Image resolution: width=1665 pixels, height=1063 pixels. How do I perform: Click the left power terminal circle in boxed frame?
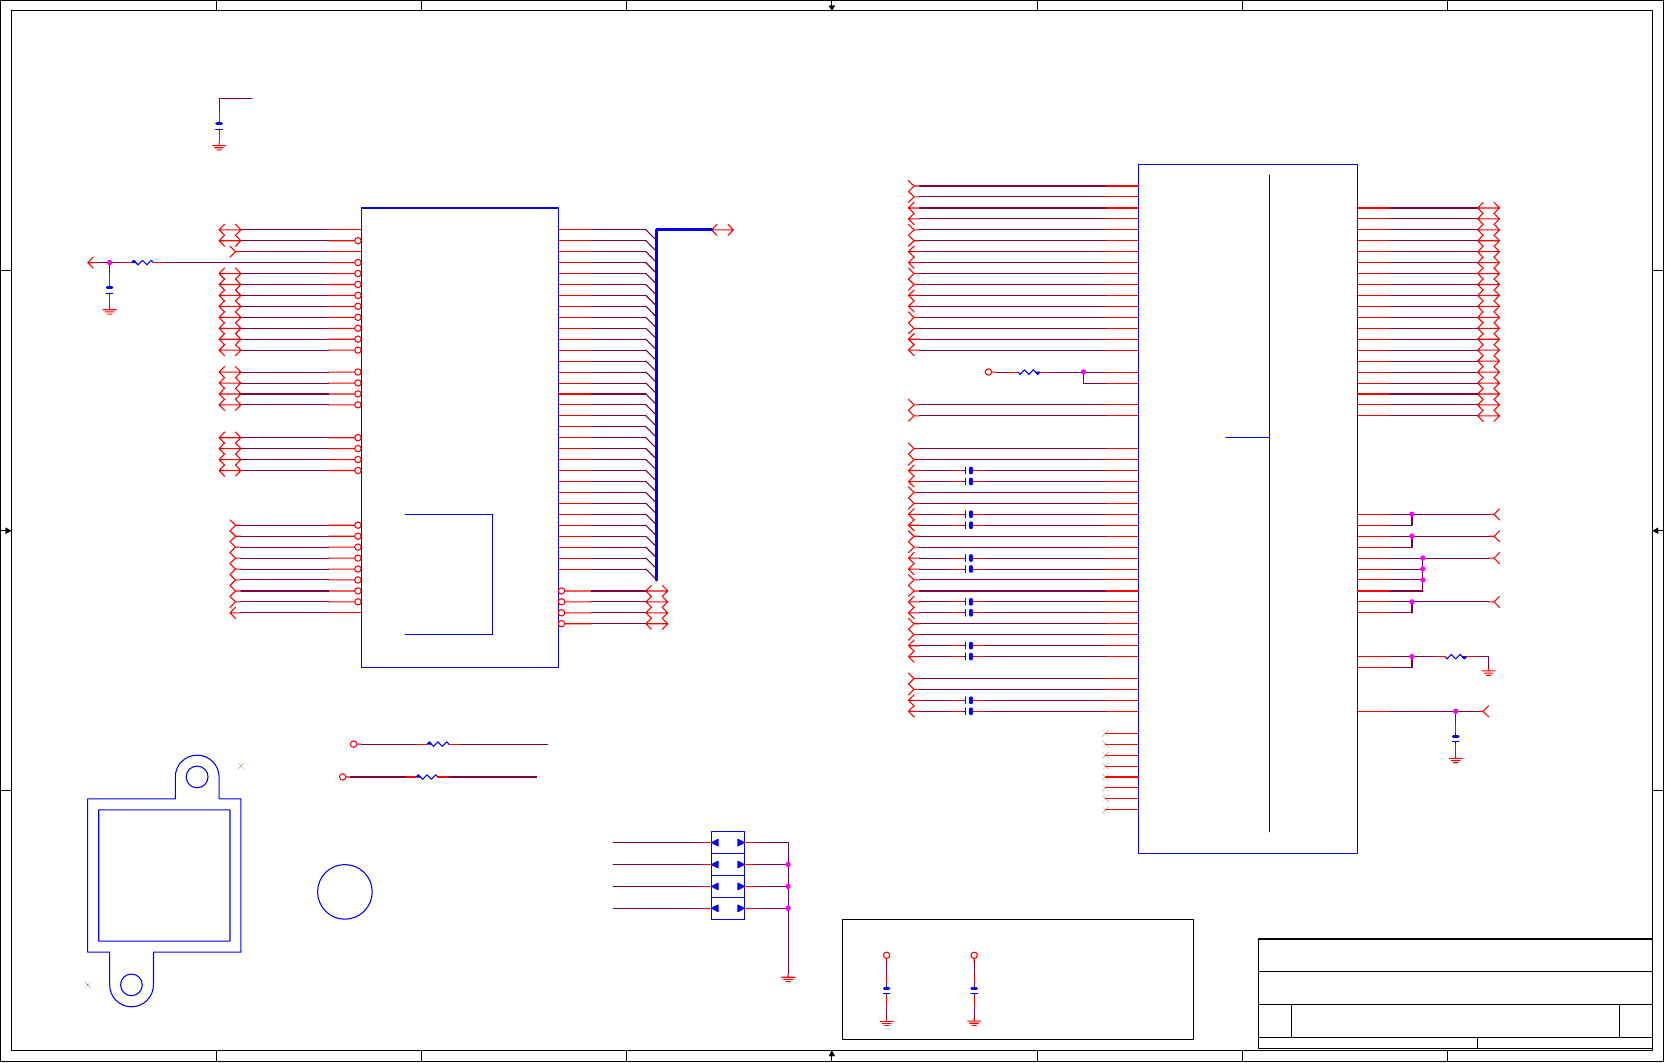coord(887,956)
